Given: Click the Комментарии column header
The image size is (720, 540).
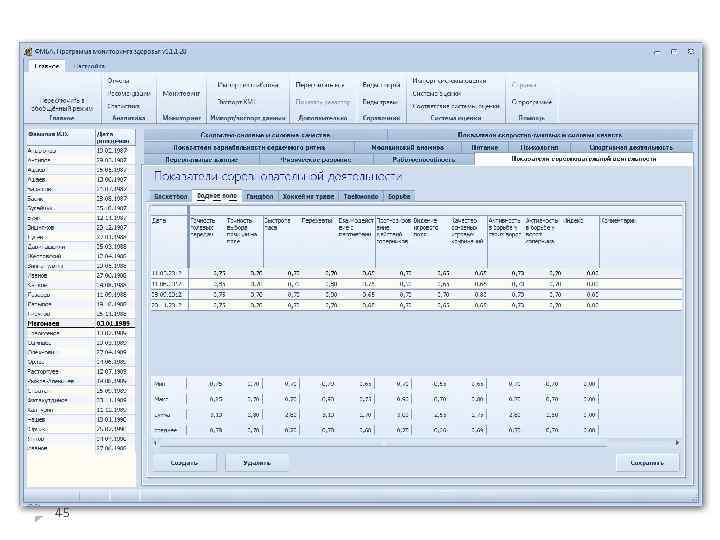Looking at the screenshot, I should pos(641,242).
